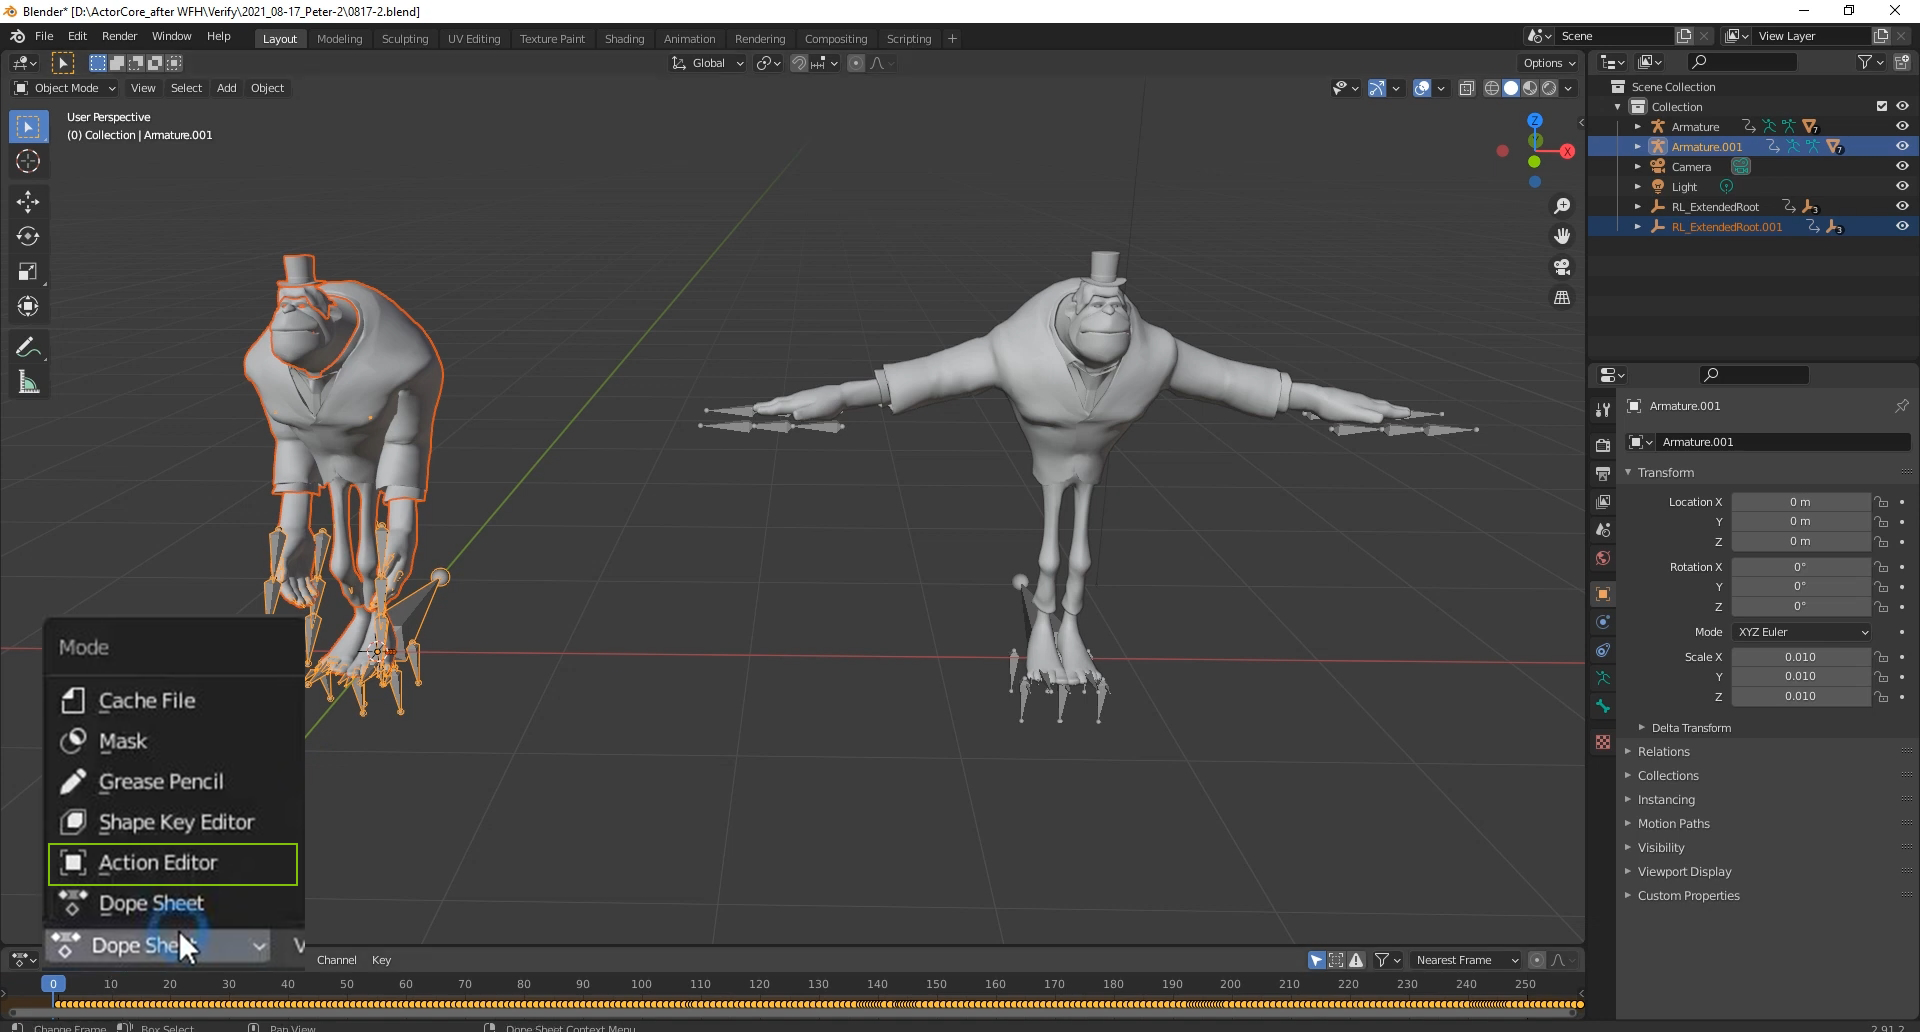Activate the Move tool
Image resolution: width=1920 pixels, height=1032 pixels.
pyautogui.click(x=28, y=202)
